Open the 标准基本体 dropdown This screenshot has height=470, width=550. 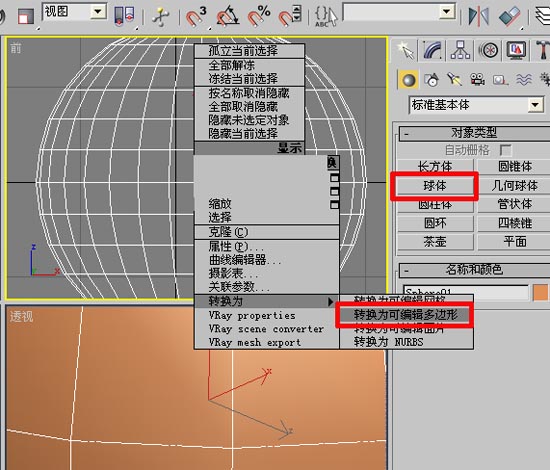pos(535,105)
